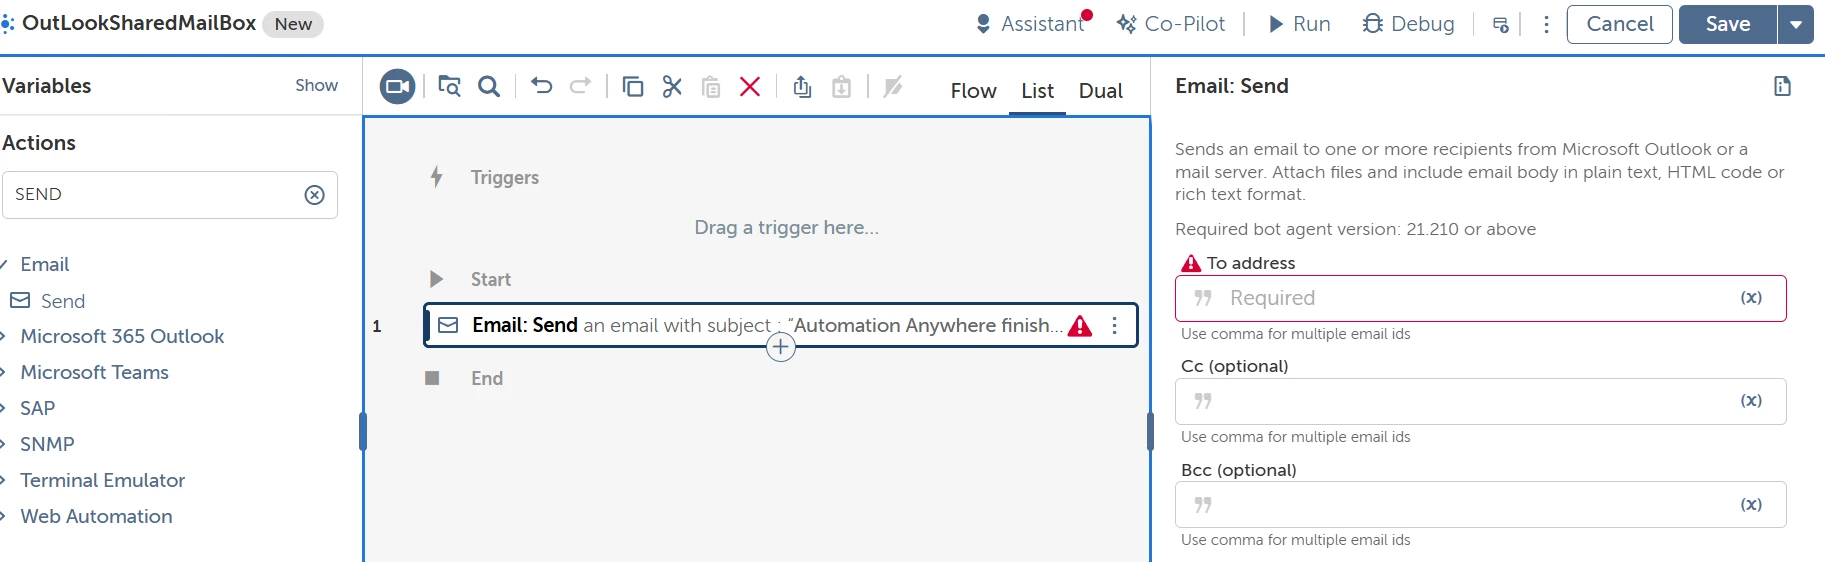The height and width of the screenshot is (562, 1825).
Task: Click the right panel collapse handle
Action: point(1150,432)
